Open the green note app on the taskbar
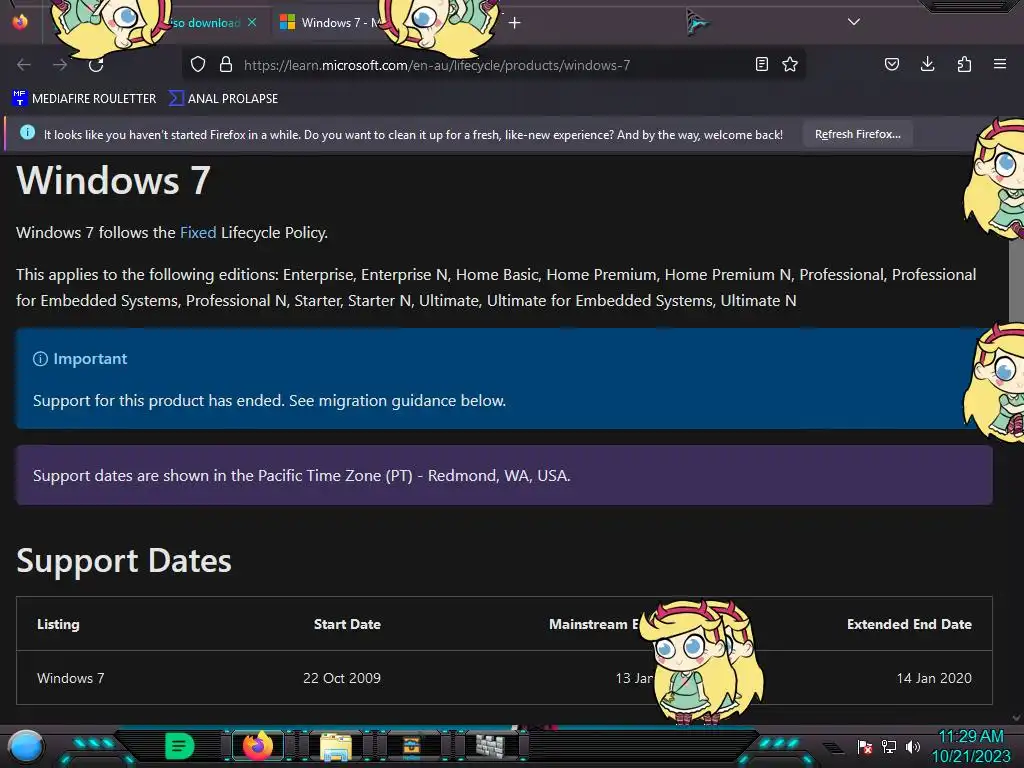Image resolution: width=1024 pixels, height=768 pixels. point(180,746)
